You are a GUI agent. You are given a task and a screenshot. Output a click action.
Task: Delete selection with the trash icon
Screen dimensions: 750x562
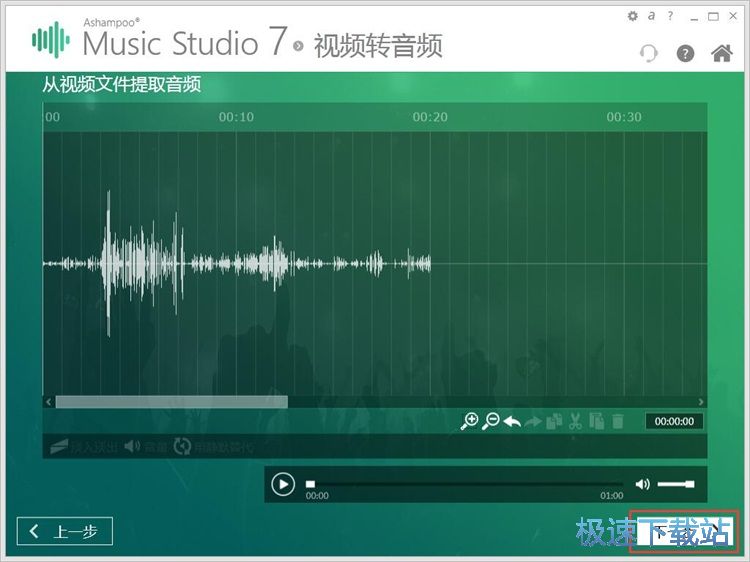coord(618,421)
